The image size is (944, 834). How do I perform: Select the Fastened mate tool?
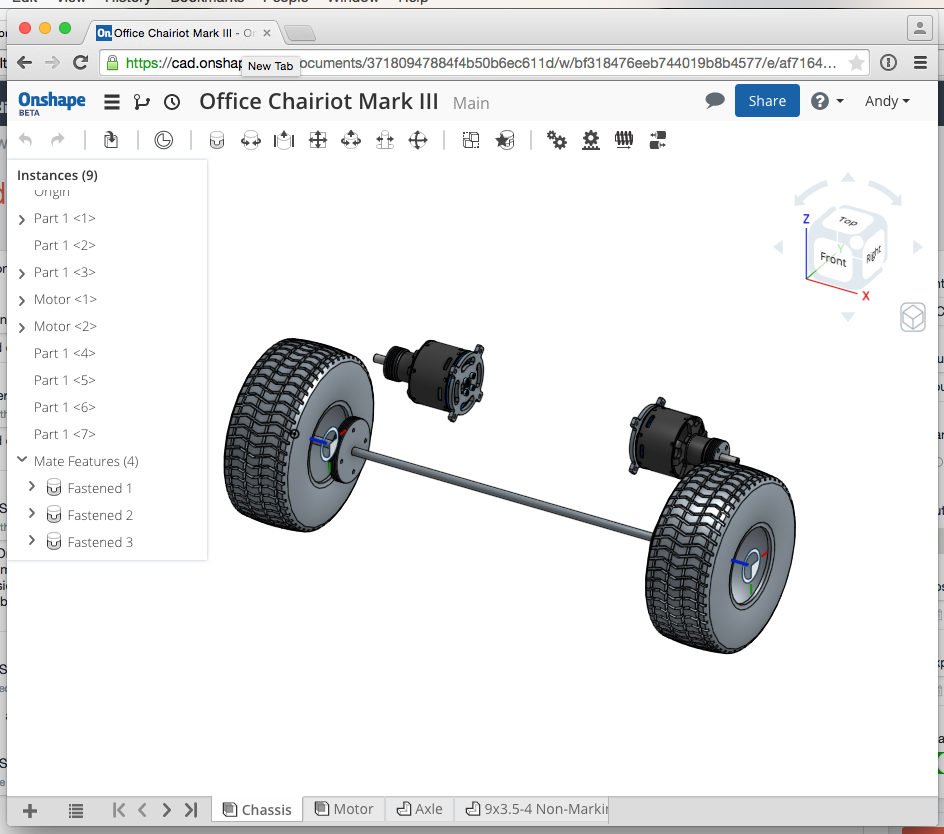(x=217, y=140)
